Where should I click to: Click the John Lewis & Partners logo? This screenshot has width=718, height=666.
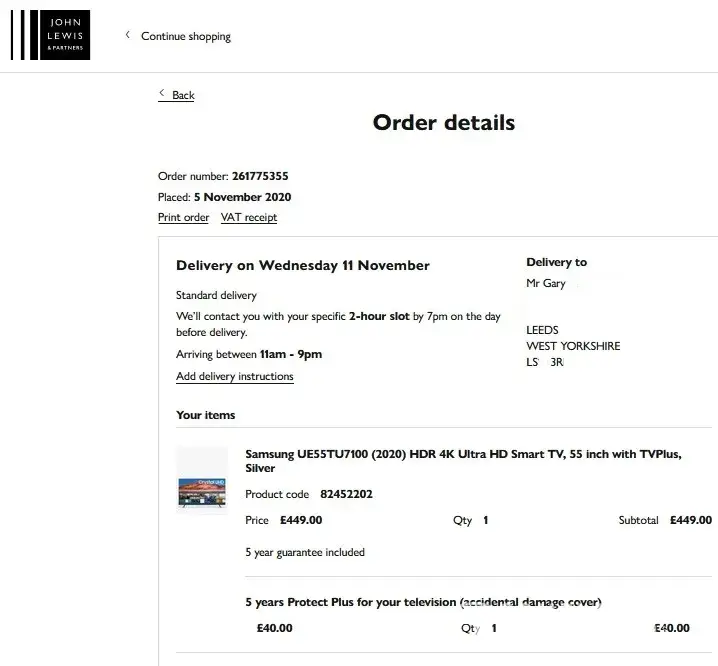coord(50,36)
